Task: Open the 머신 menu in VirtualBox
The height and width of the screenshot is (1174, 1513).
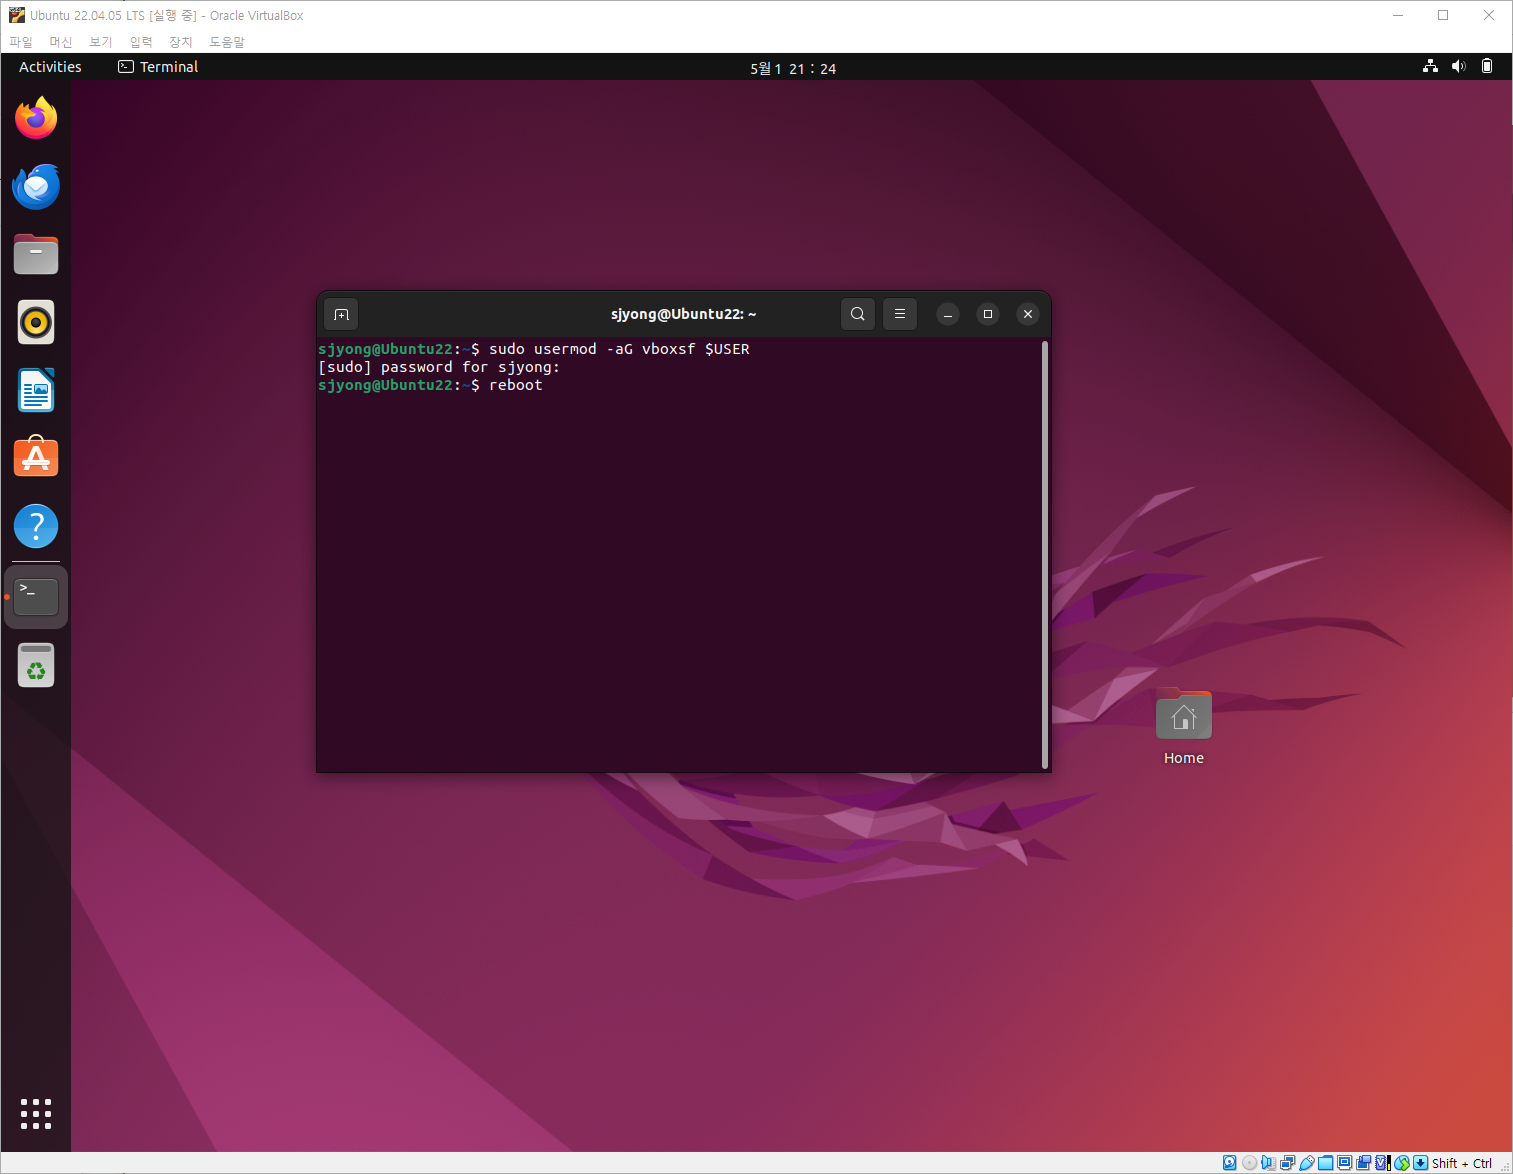Action: tap(61, 42)
